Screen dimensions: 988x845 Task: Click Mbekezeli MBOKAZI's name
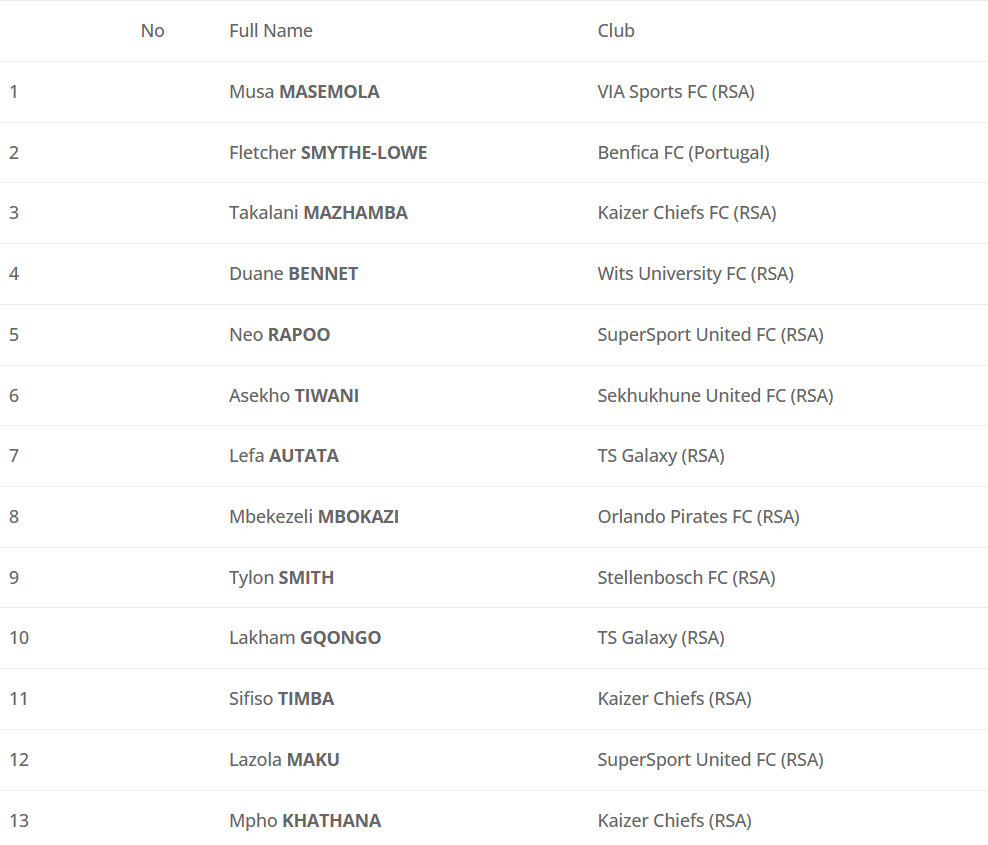point(314,517)
